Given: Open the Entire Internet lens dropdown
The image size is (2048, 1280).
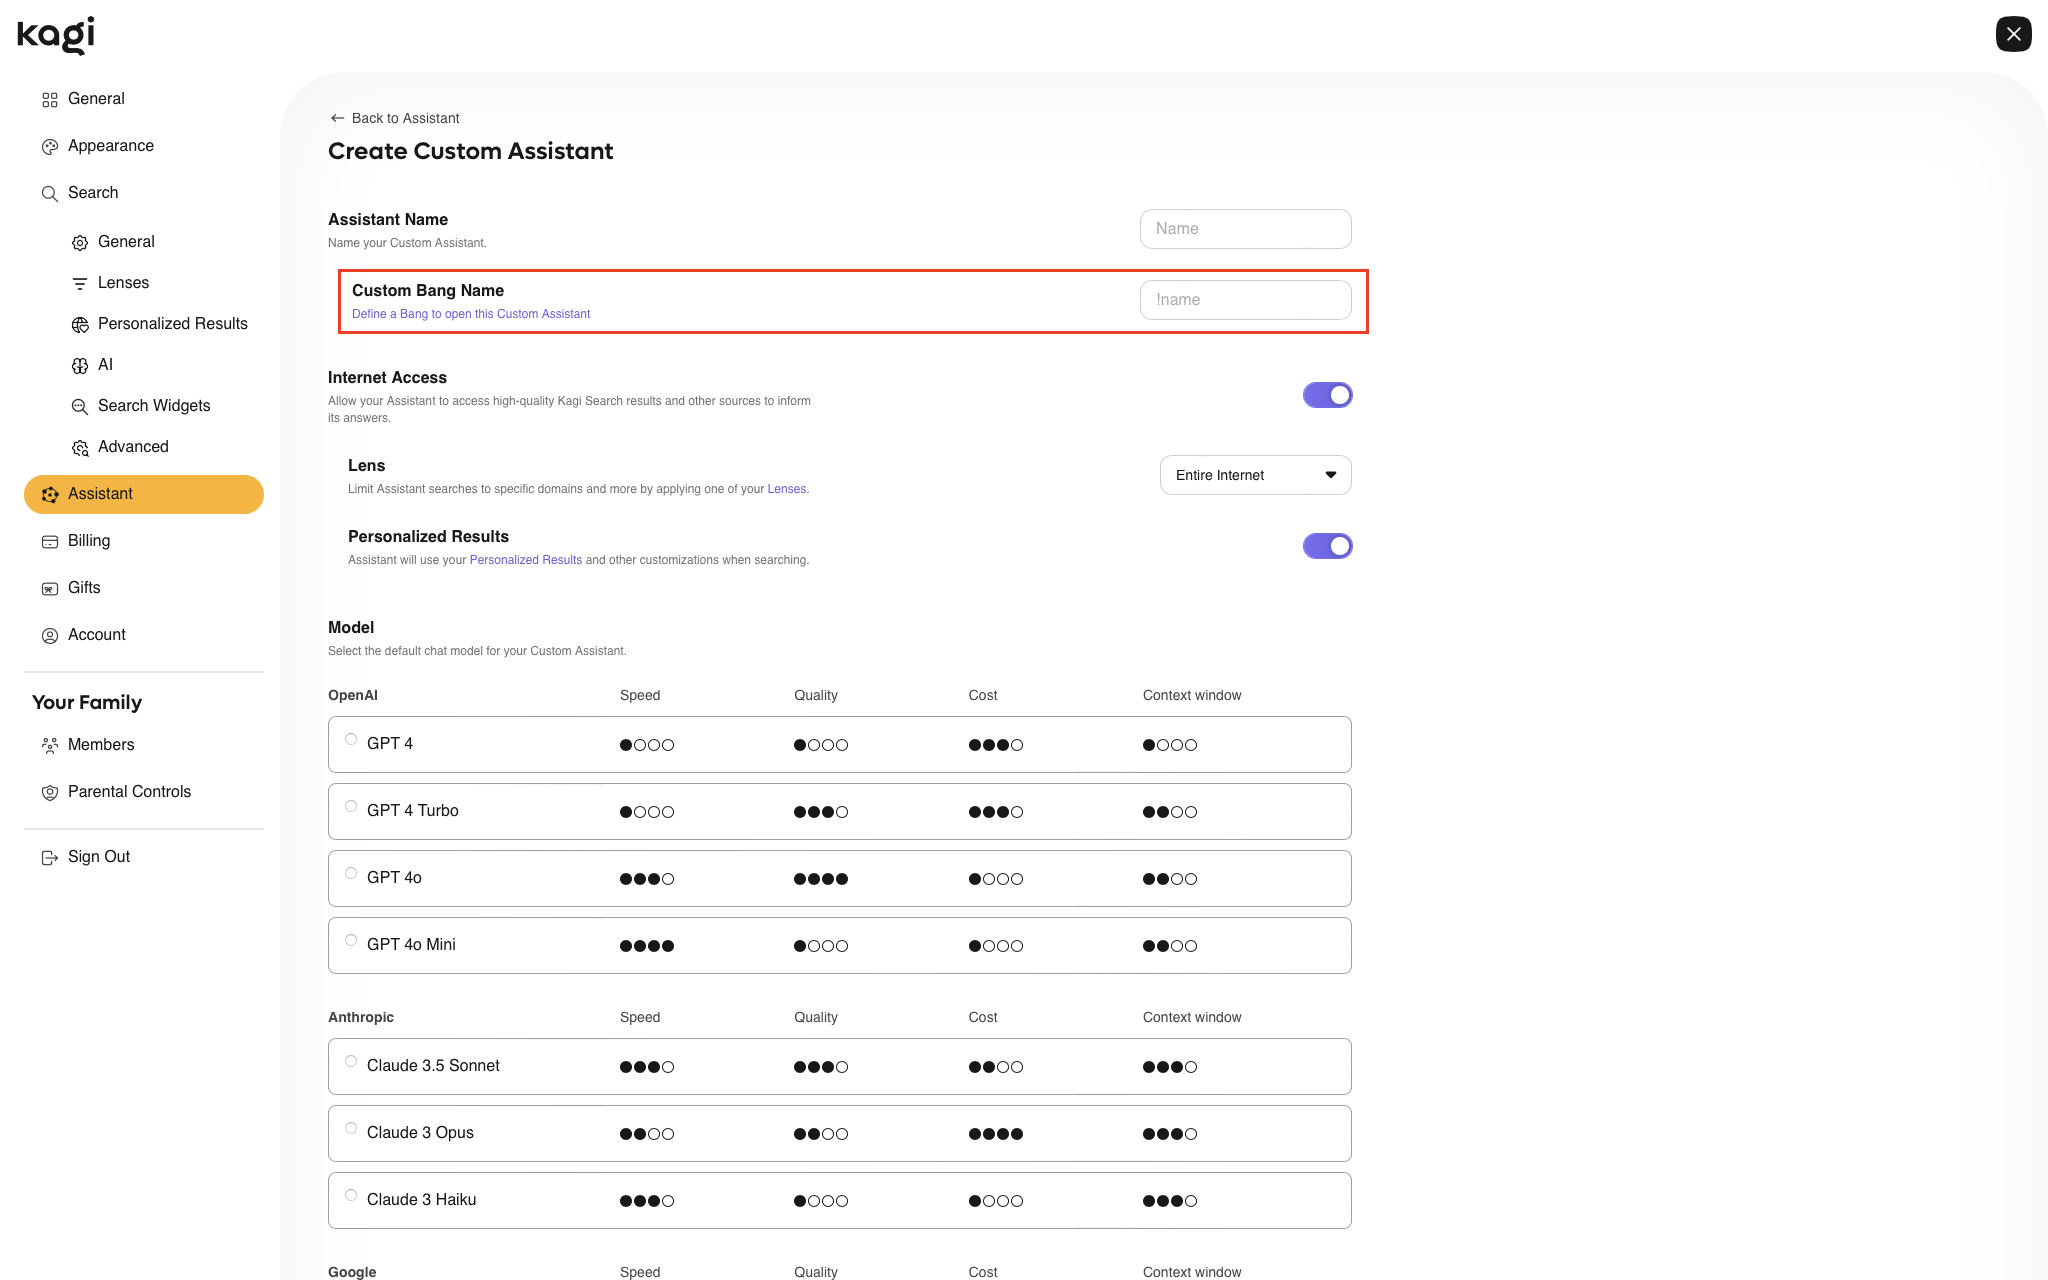Looking at the screenshot, I should (1255, 475).
